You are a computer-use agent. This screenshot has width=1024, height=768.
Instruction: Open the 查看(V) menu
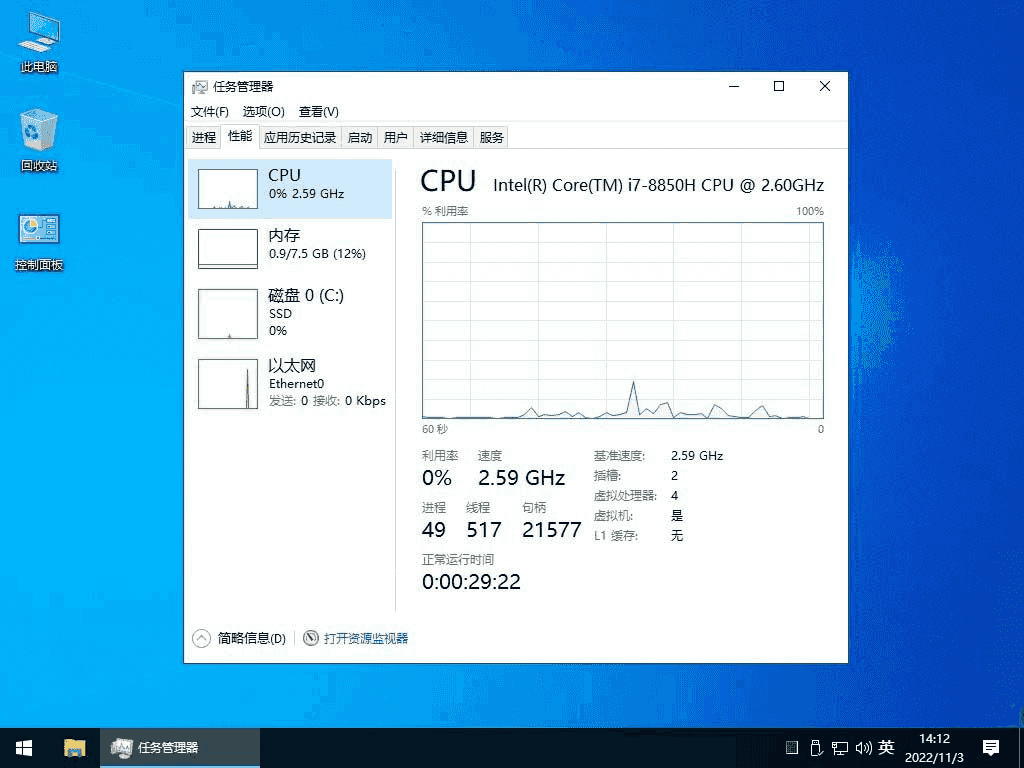coord(317,112)
